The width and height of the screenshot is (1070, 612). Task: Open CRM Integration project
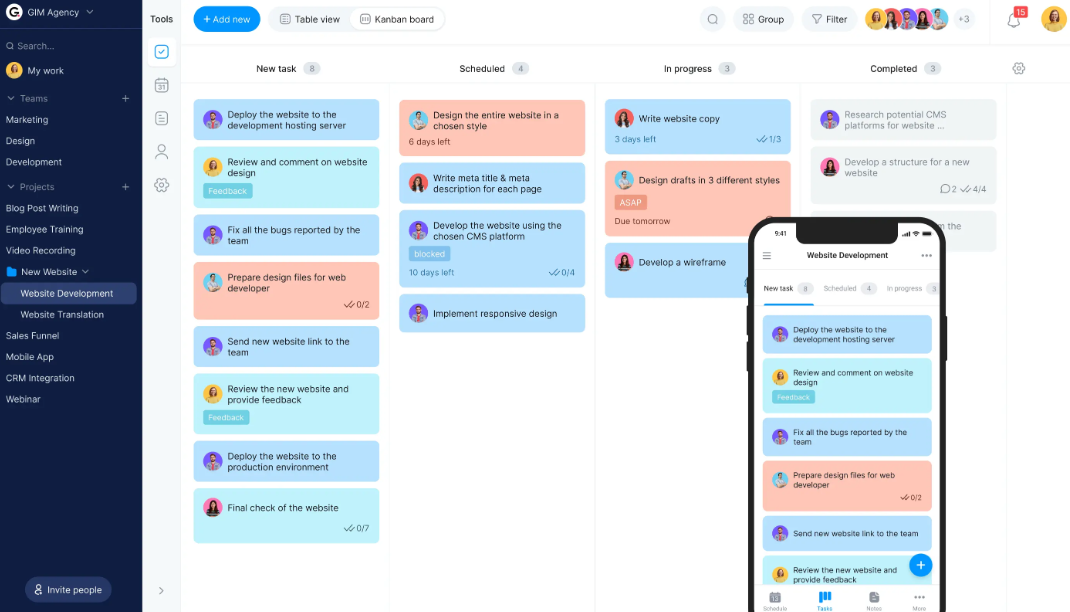coord(40,378)
